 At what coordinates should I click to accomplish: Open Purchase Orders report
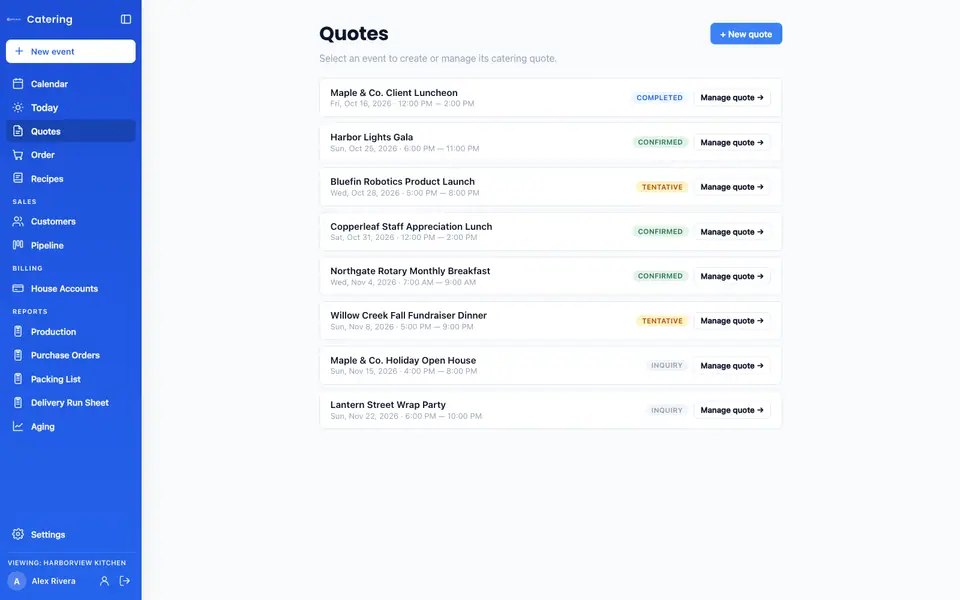pos(71,355)
